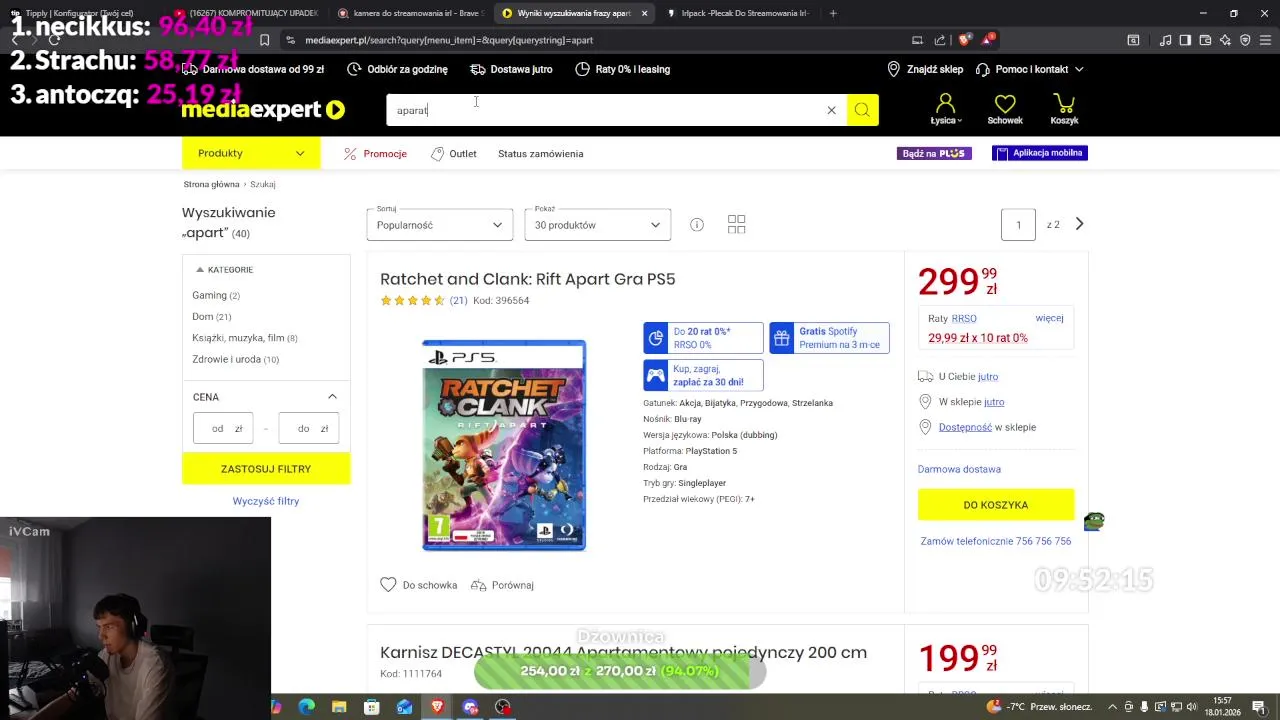Open Microsoft Edge from taskbar
The image size is (1280, 720).
(307, 707)
